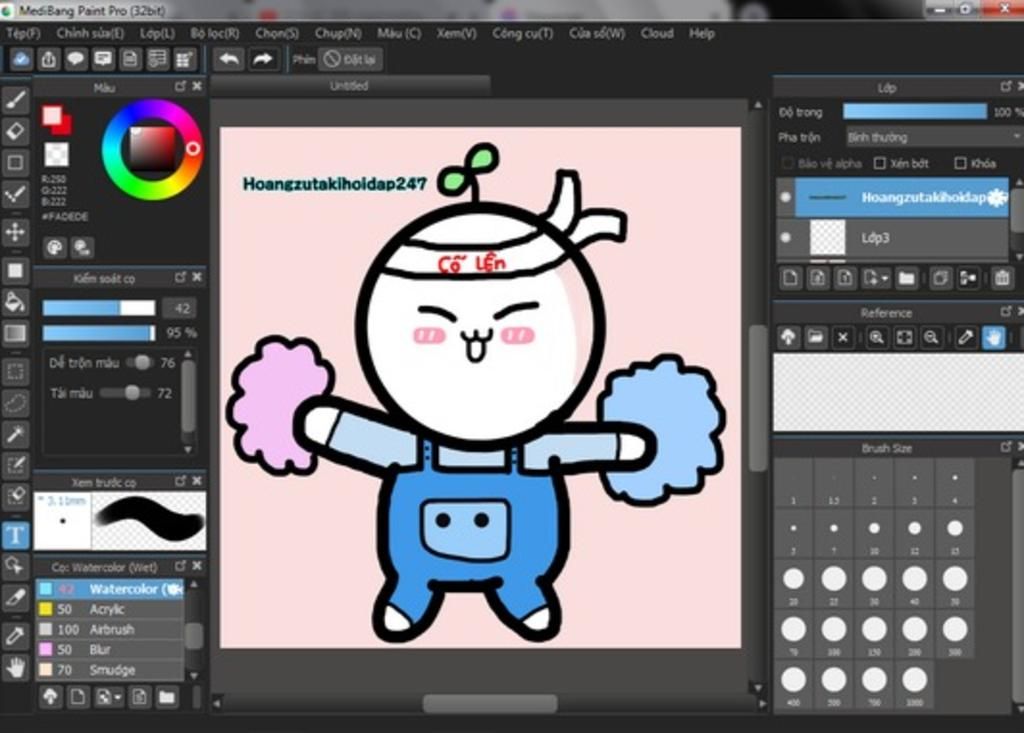Open the Bộ lọc(R) menu
The image size is (1024, 733).
215,33
